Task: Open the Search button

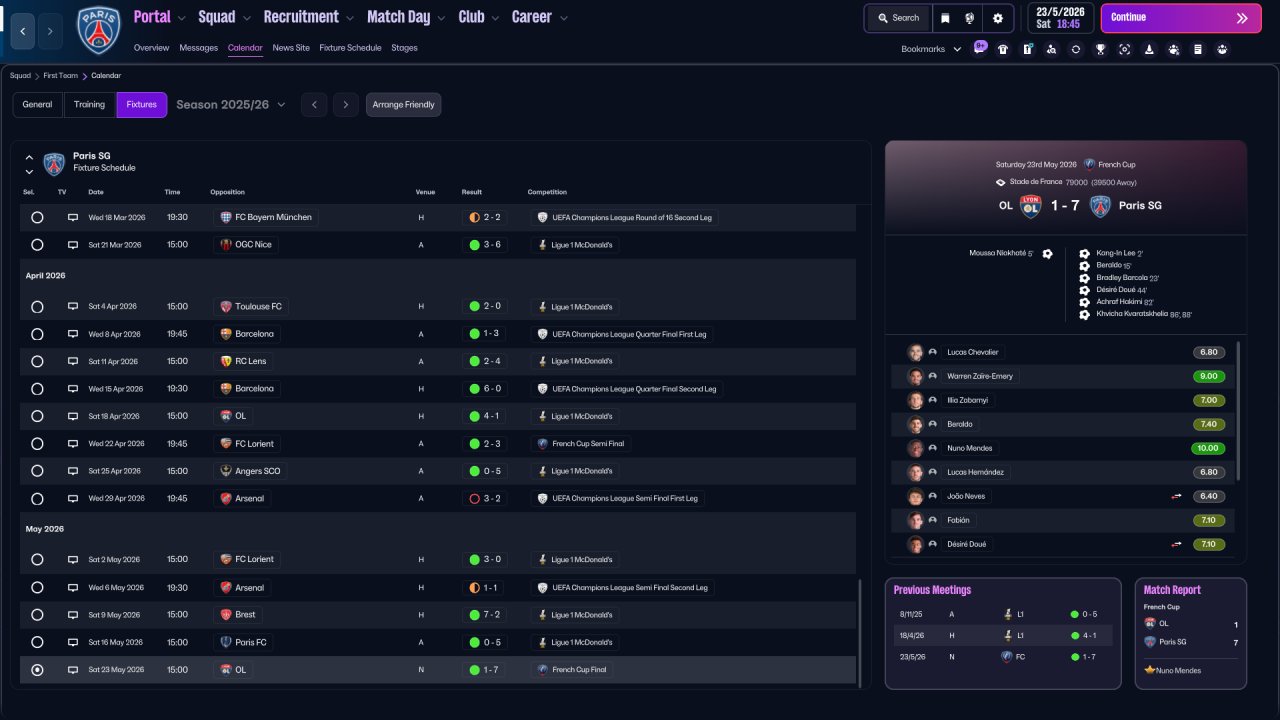Action: click(898, 18)
